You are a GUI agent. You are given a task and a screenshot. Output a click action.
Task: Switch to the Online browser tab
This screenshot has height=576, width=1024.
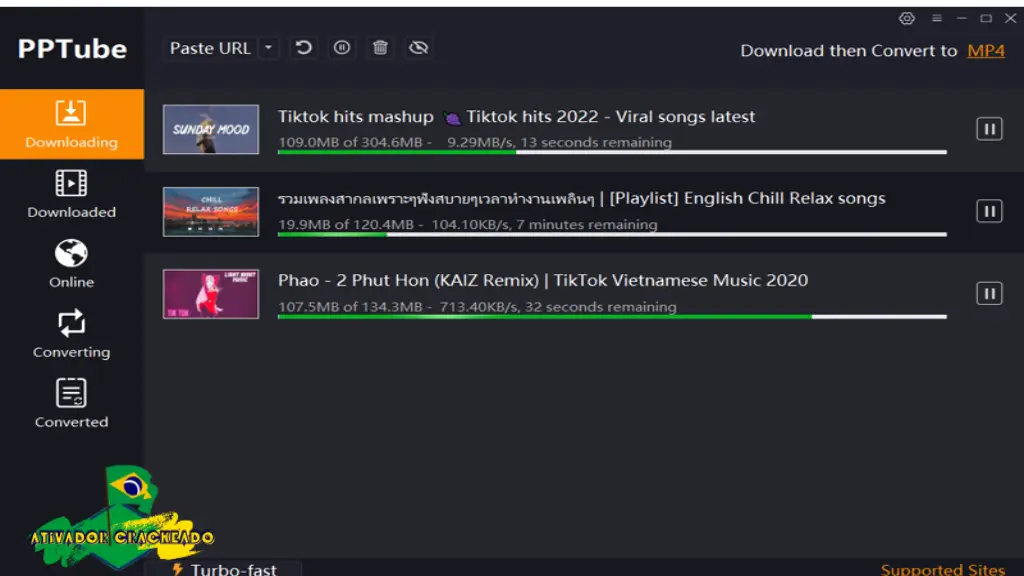click(x=72, y=264)
